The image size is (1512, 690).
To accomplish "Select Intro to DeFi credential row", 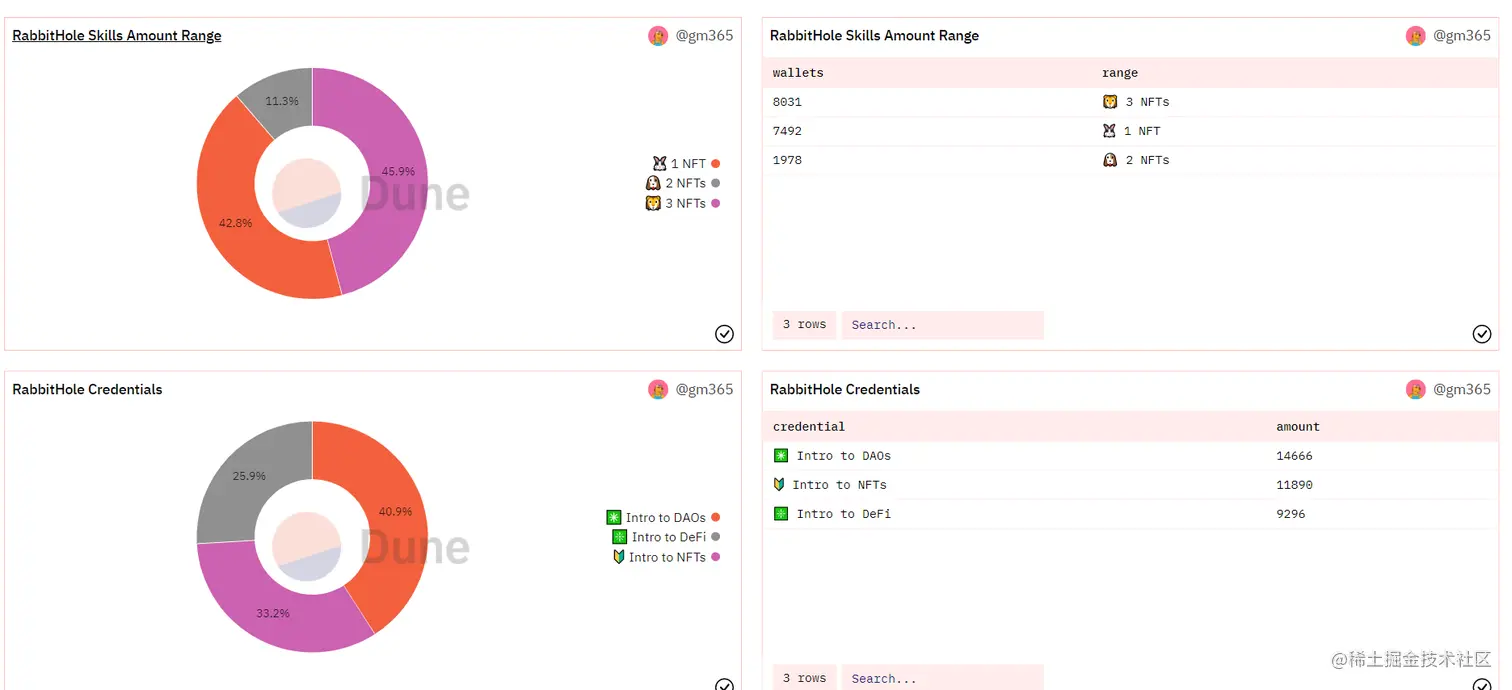I will pyautogui.click(x=1130, y=514).
